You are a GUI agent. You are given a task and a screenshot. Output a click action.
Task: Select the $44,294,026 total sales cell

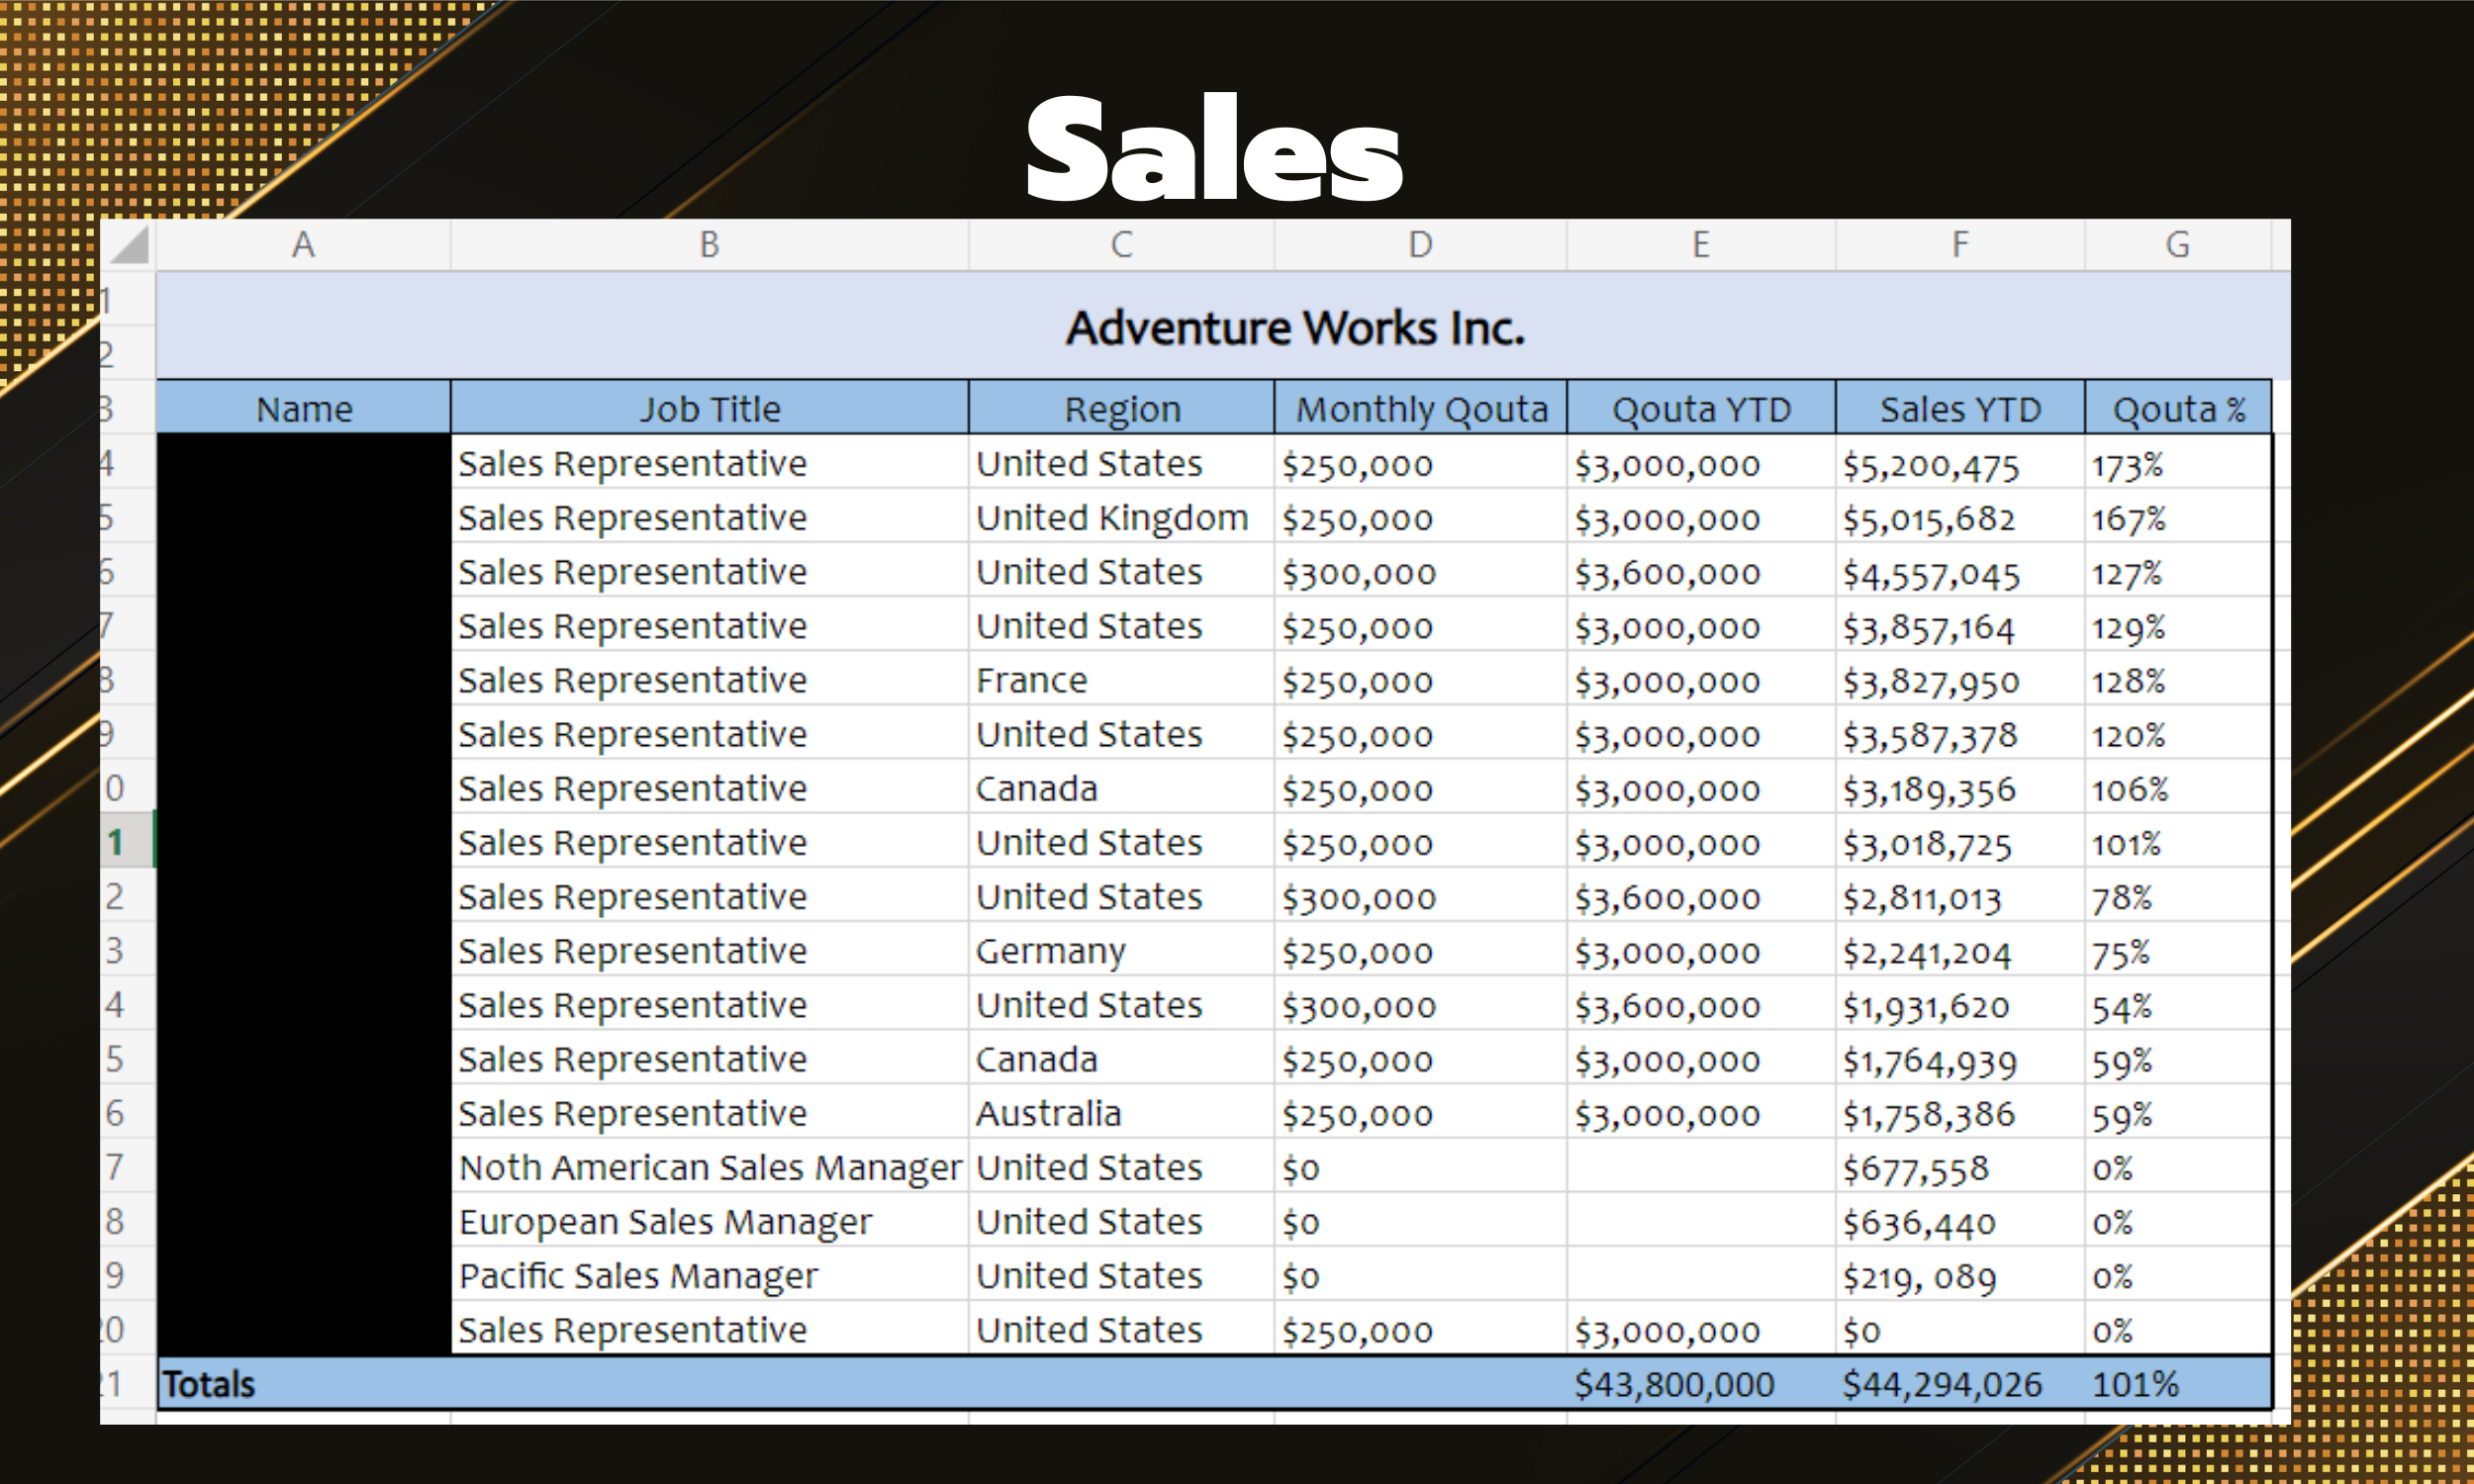[x=1941, y=1384]
